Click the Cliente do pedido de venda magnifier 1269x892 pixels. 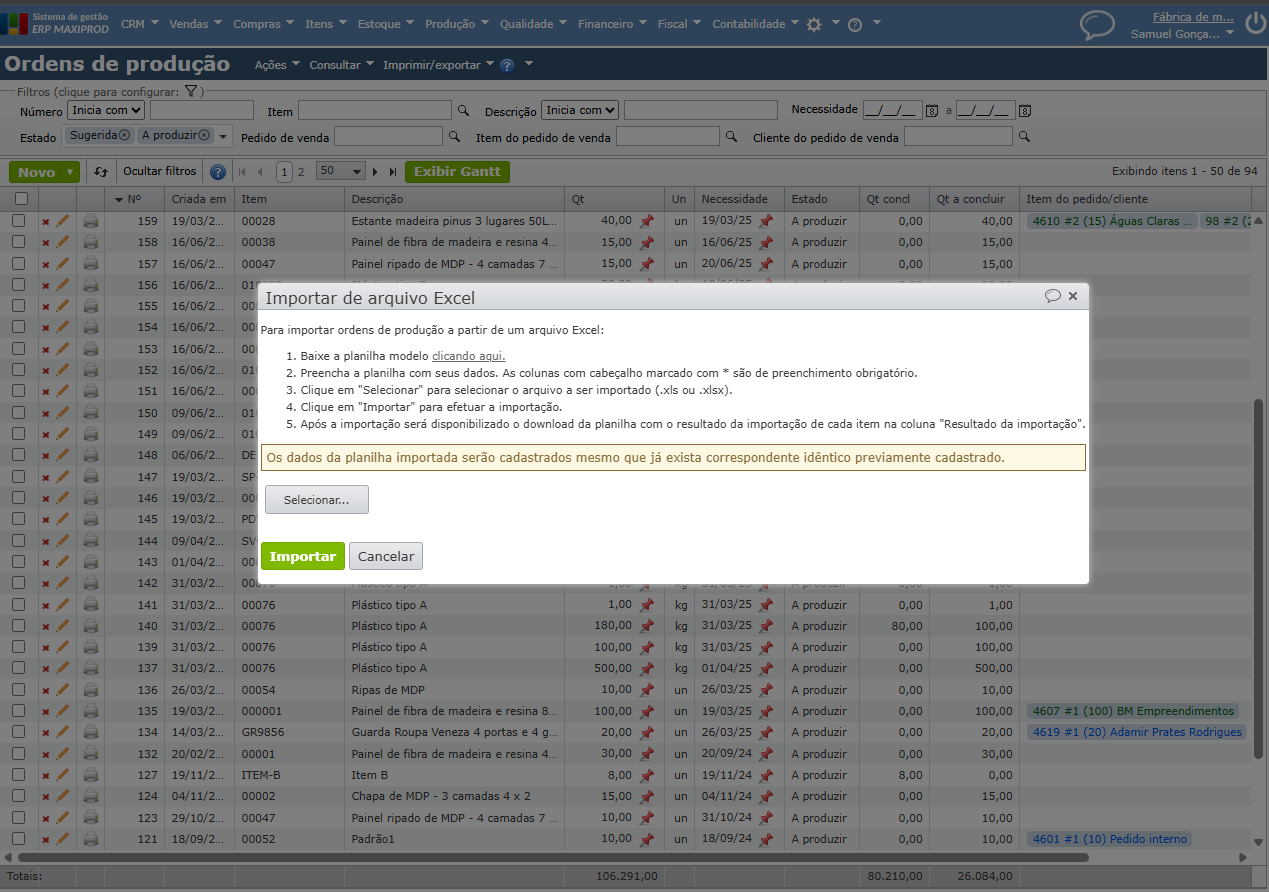(1024, 137)
